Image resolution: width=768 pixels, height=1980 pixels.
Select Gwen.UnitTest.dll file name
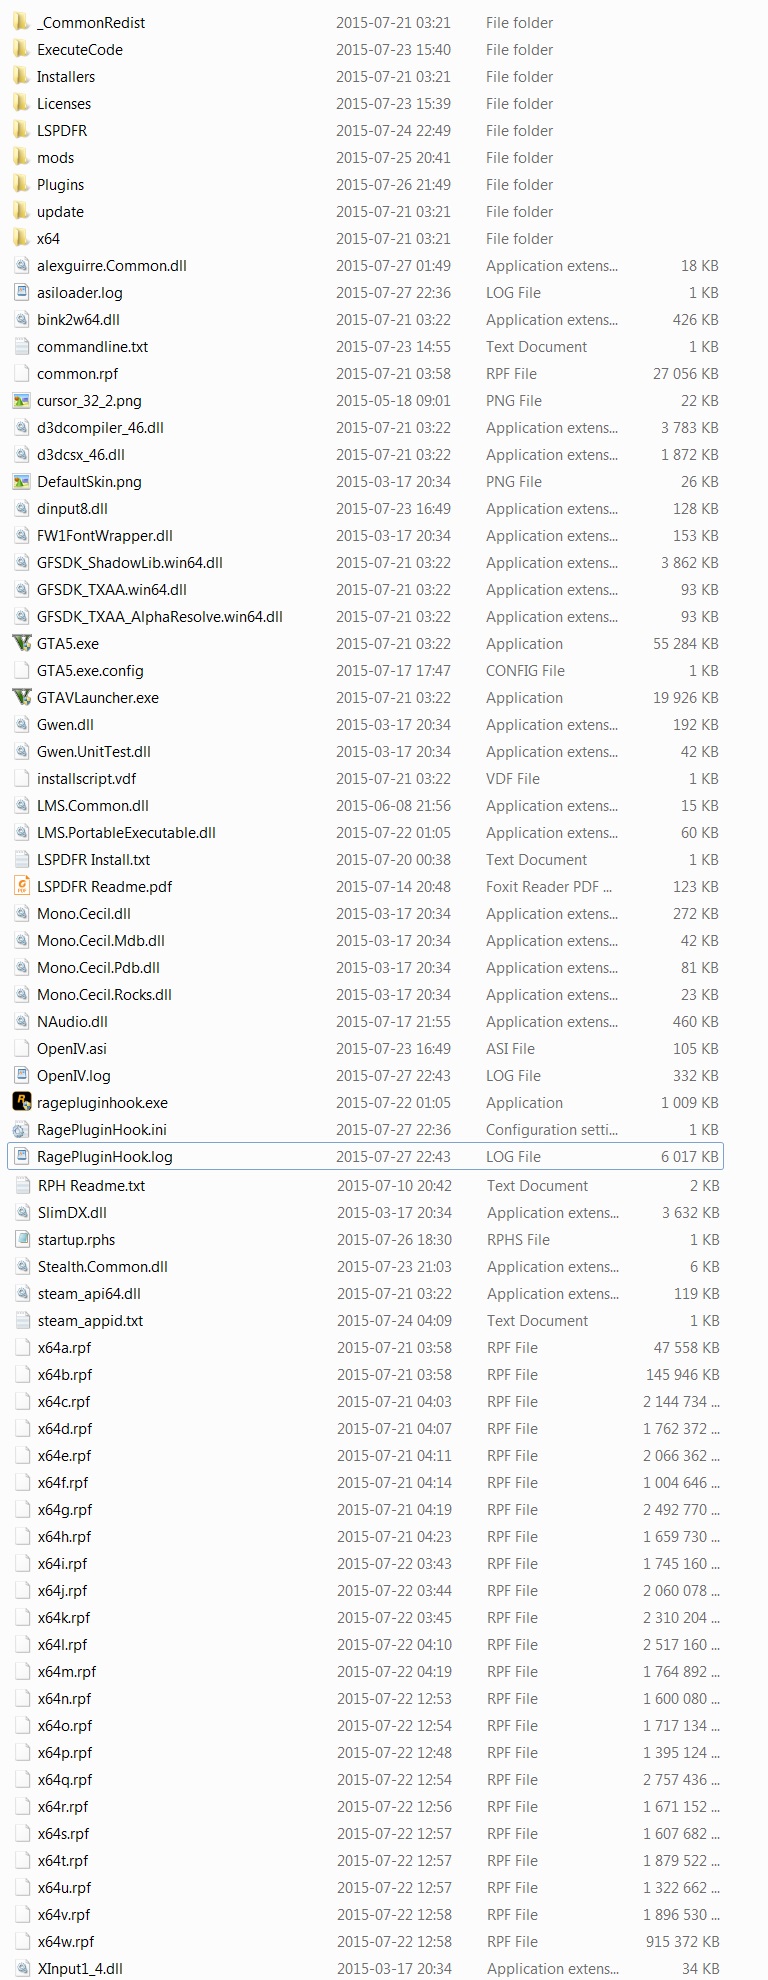pyautogui.click(x=94, y=752)
